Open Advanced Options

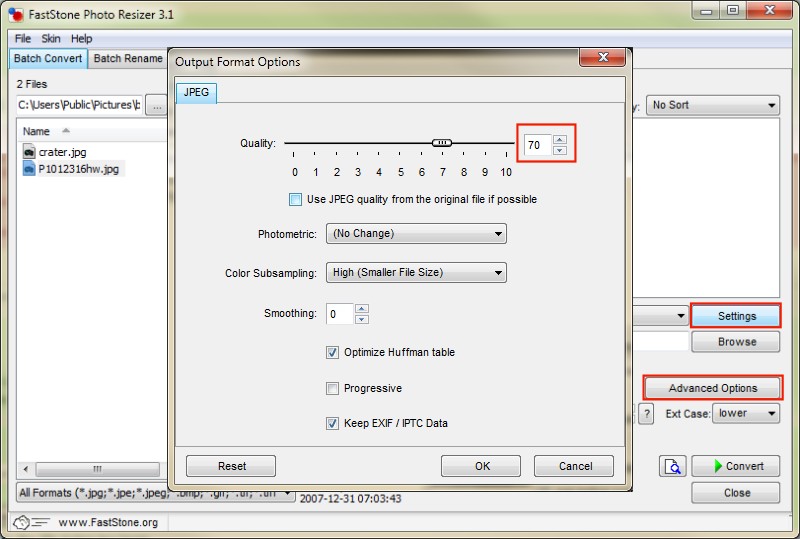tap(713, 388)
